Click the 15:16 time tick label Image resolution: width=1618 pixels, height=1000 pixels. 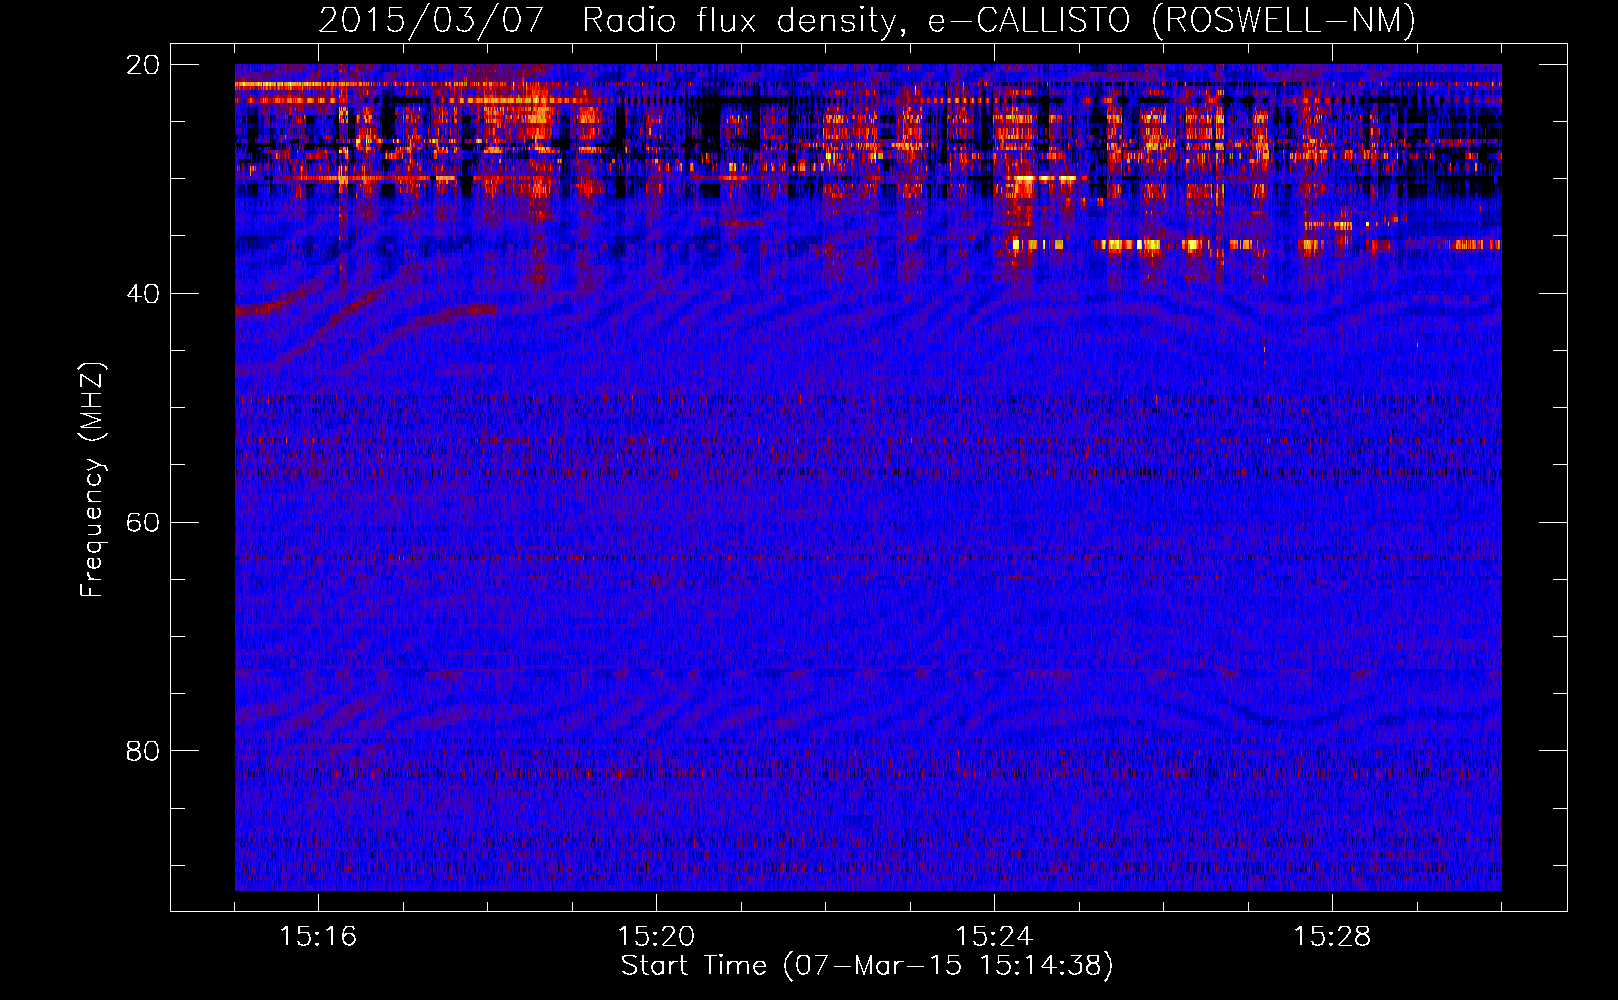[x=318, y=937]
